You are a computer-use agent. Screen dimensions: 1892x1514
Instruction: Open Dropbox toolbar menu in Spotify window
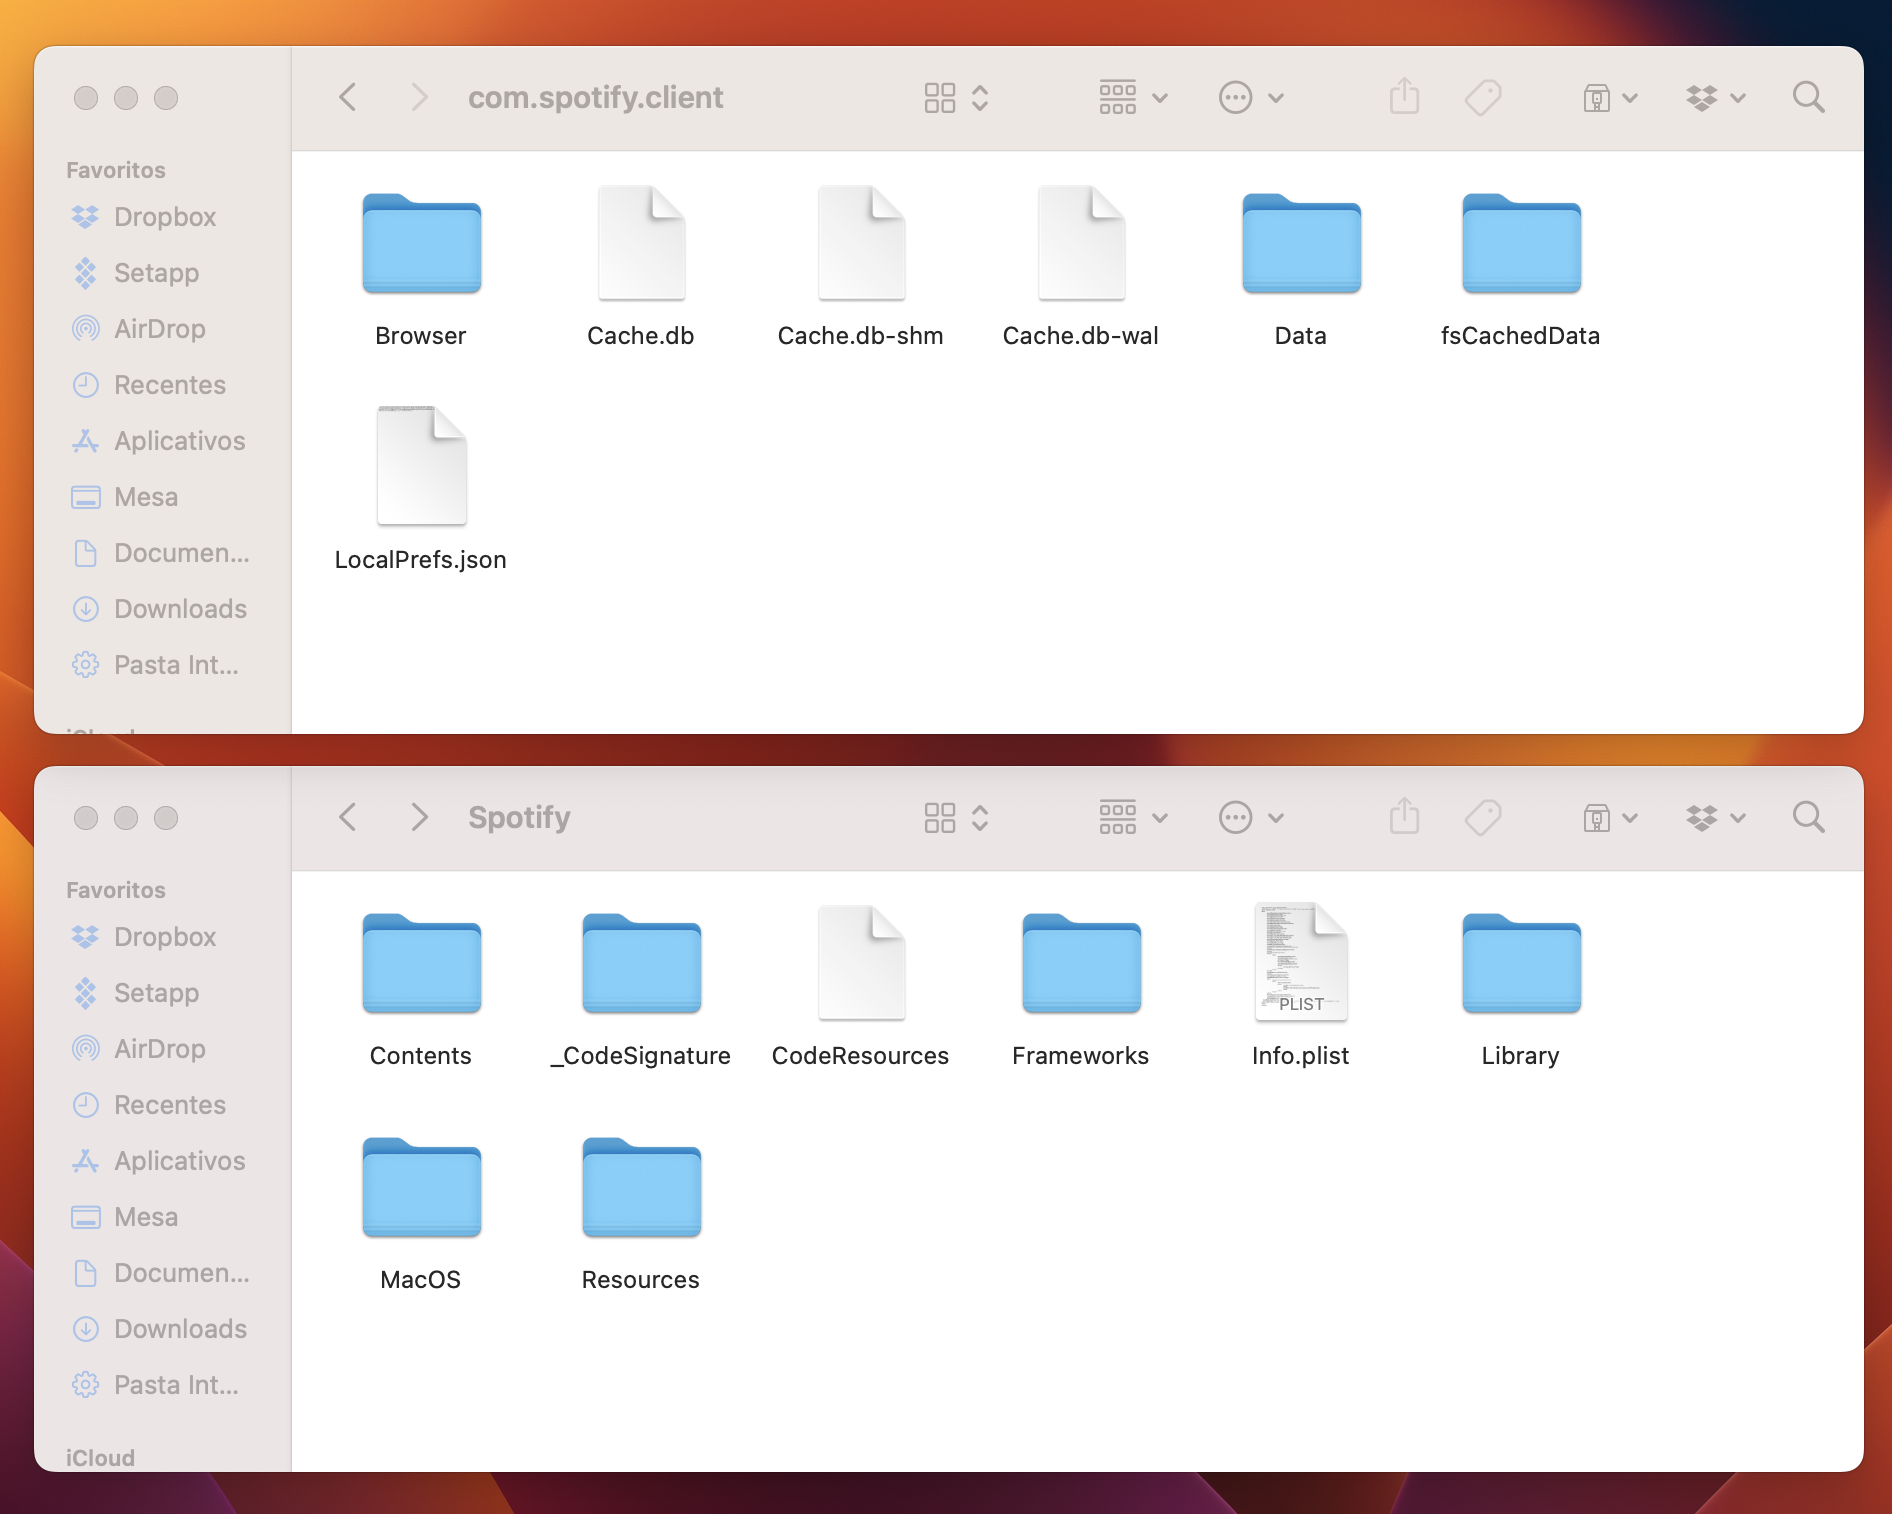point(1716,818)
